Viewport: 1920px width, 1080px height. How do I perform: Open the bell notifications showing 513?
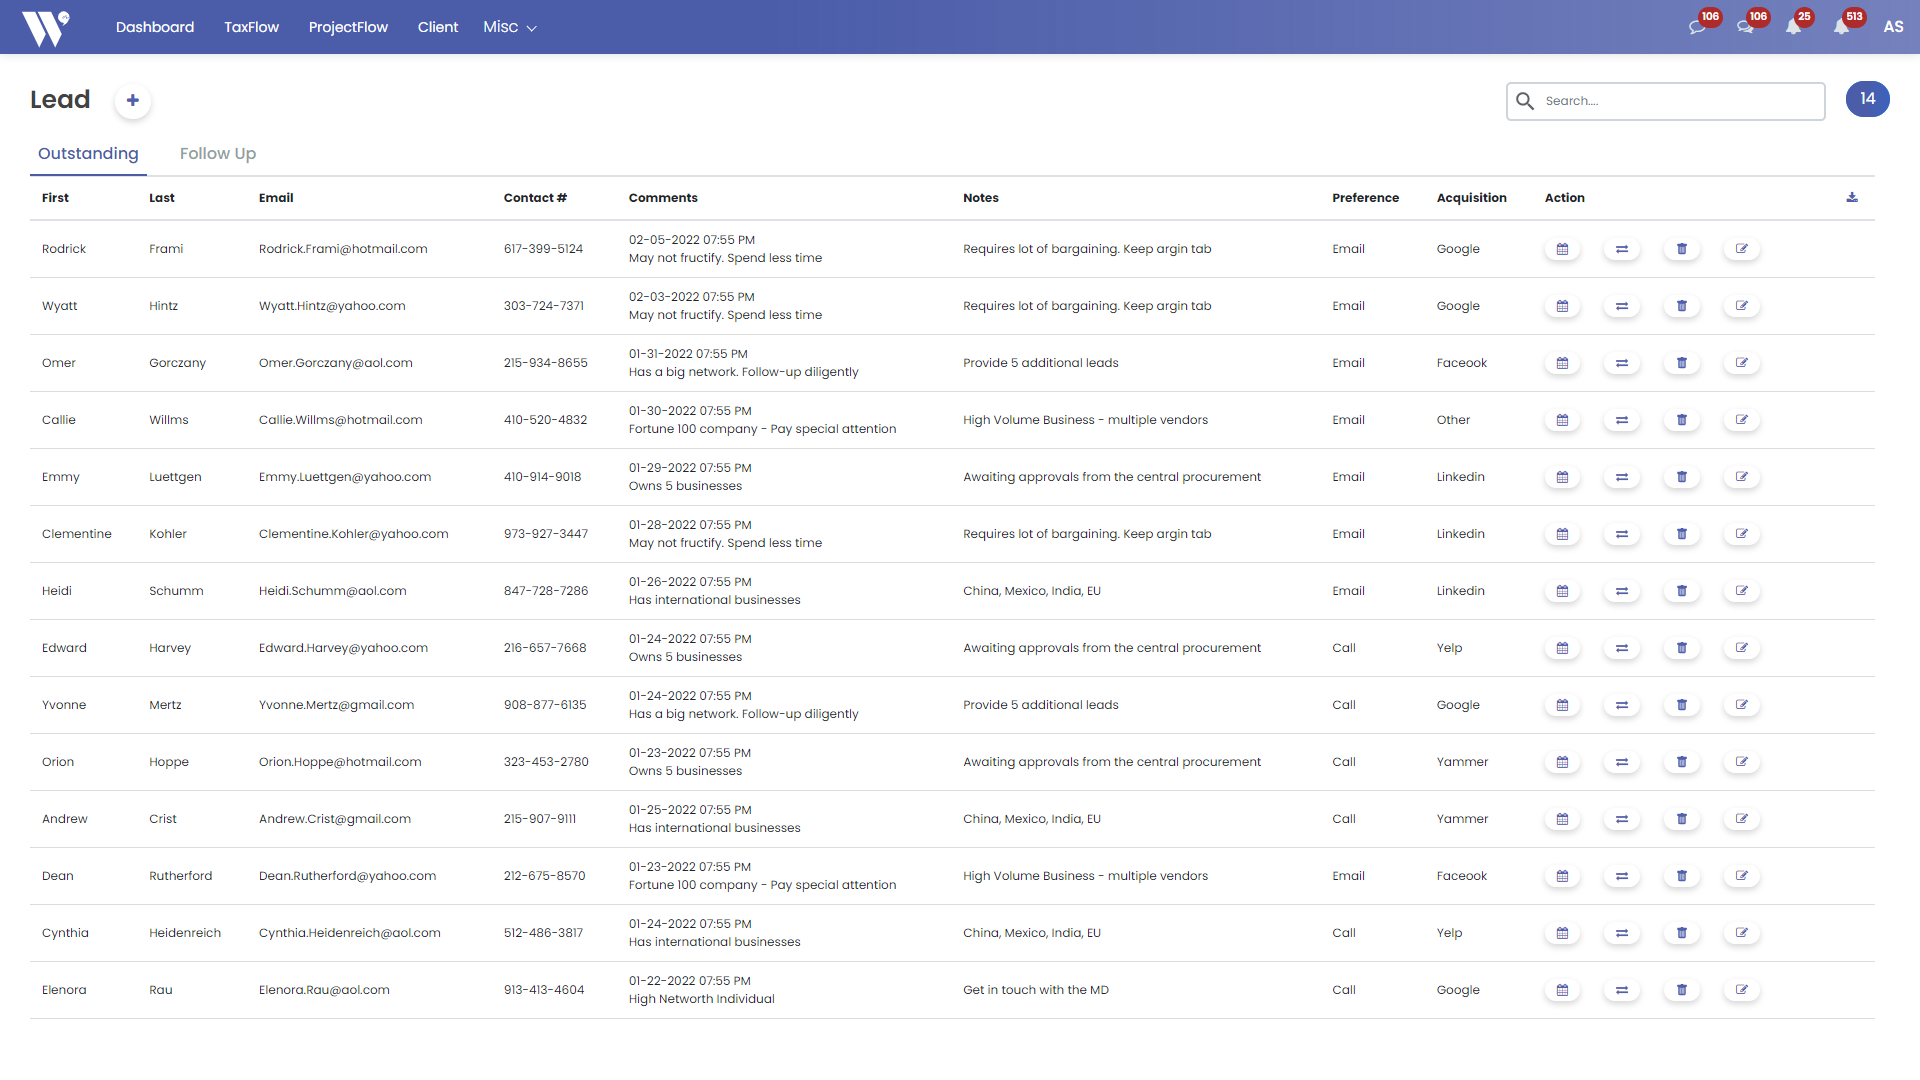point(1842,27)
